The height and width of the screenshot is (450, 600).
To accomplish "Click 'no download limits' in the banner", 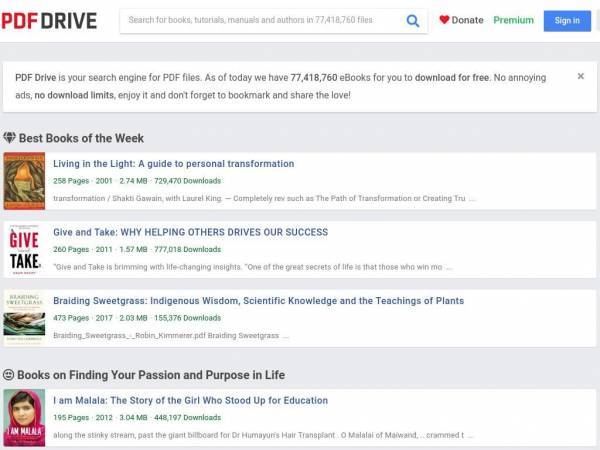I will point(75,95).
